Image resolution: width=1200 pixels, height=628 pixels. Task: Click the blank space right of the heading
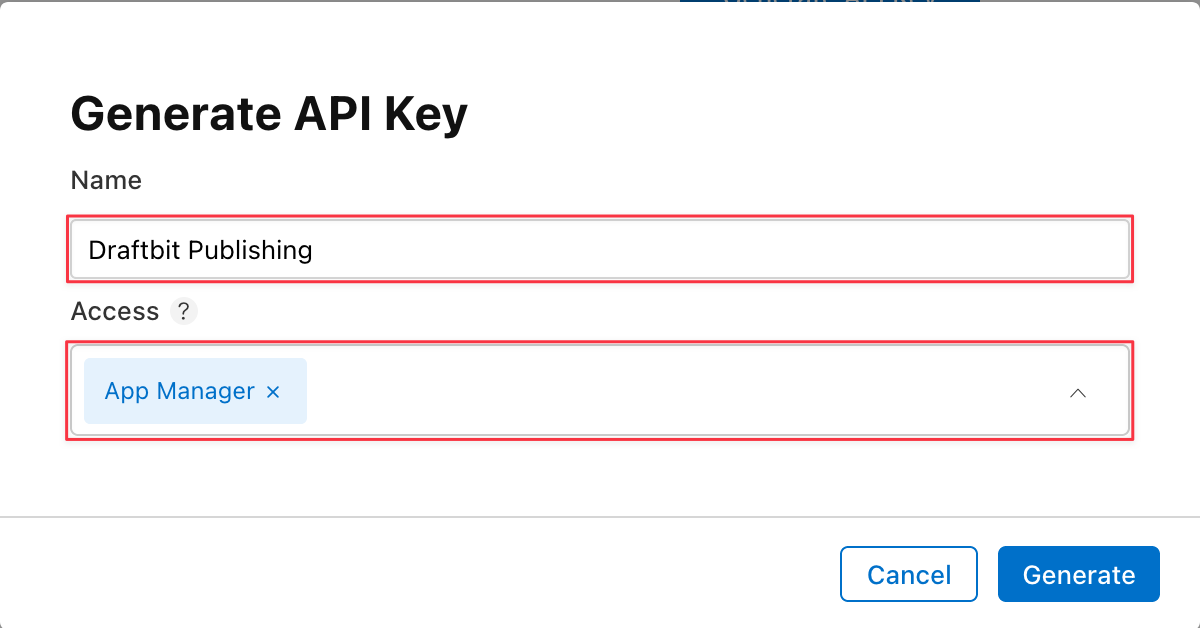tap(800, 114)
